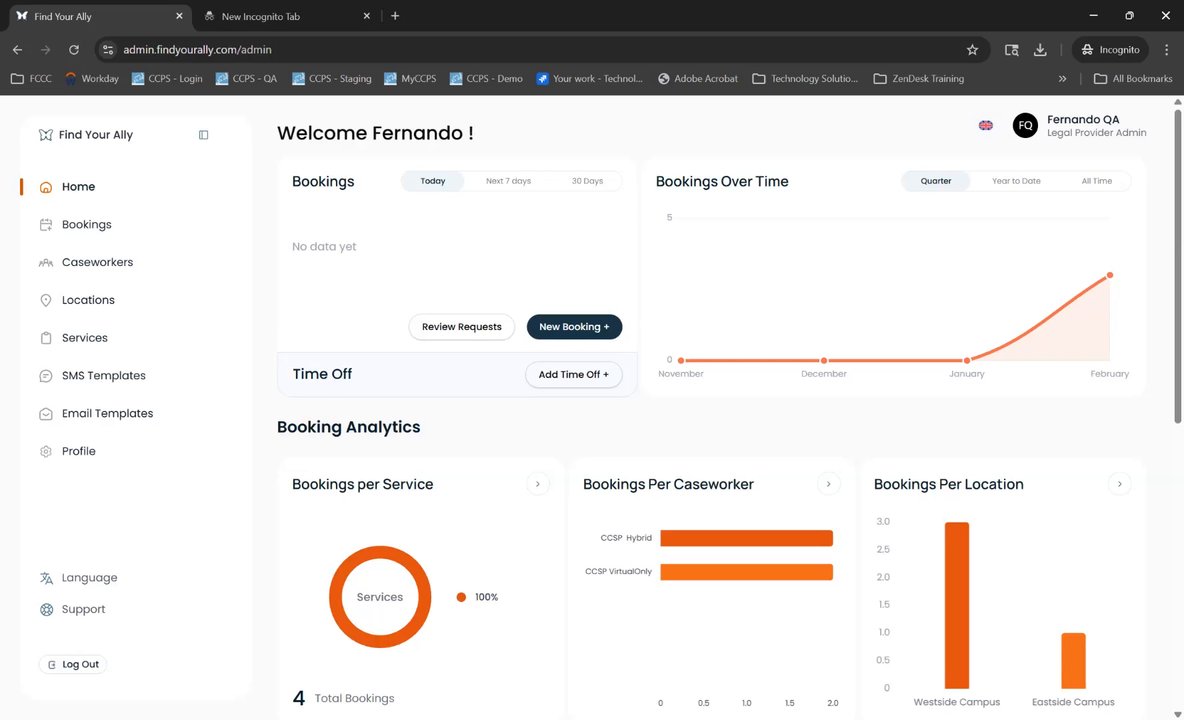
Task: Click the SMS Templates chat icon
Action: tap(46, 375)
